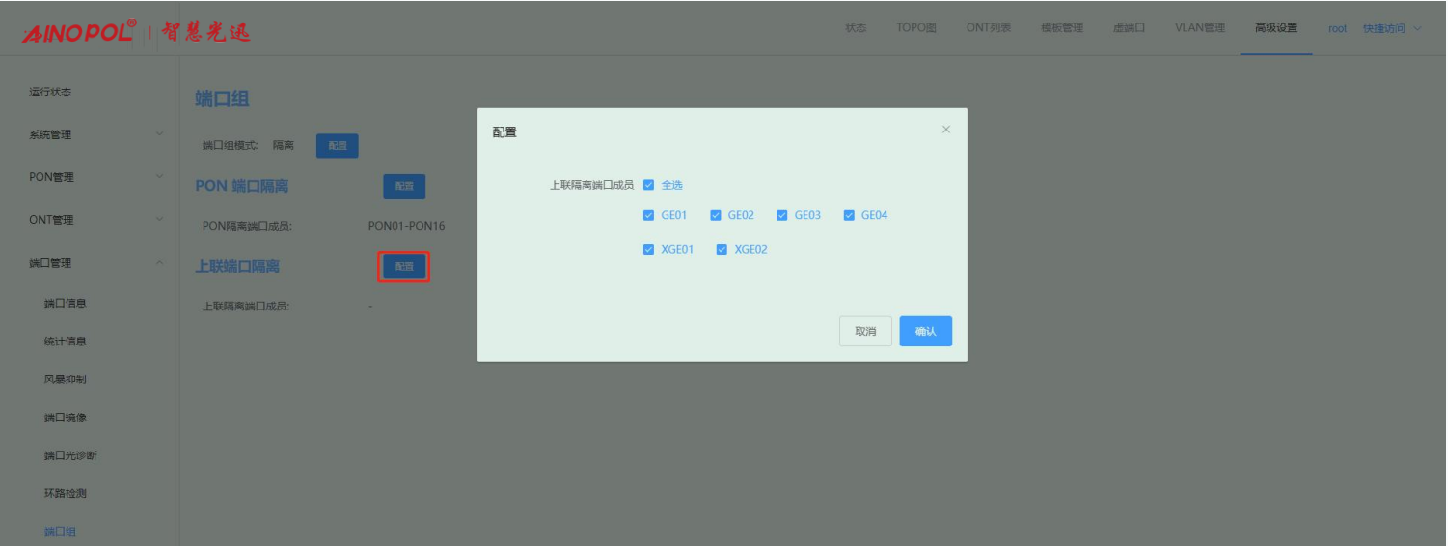Click 确认 to confirm configuration
The width and height of the screenshot is (1448, 546).
(x=925, y=331)
